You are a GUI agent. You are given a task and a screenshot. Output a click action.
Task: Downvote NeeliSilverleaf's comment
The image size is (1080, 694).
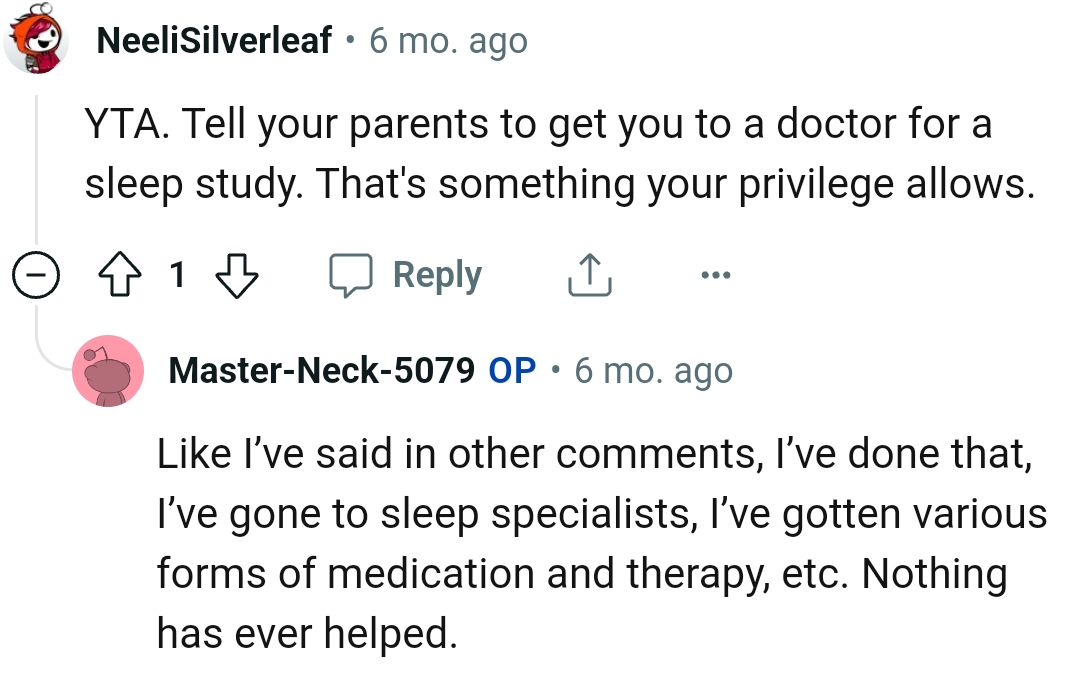237,275
